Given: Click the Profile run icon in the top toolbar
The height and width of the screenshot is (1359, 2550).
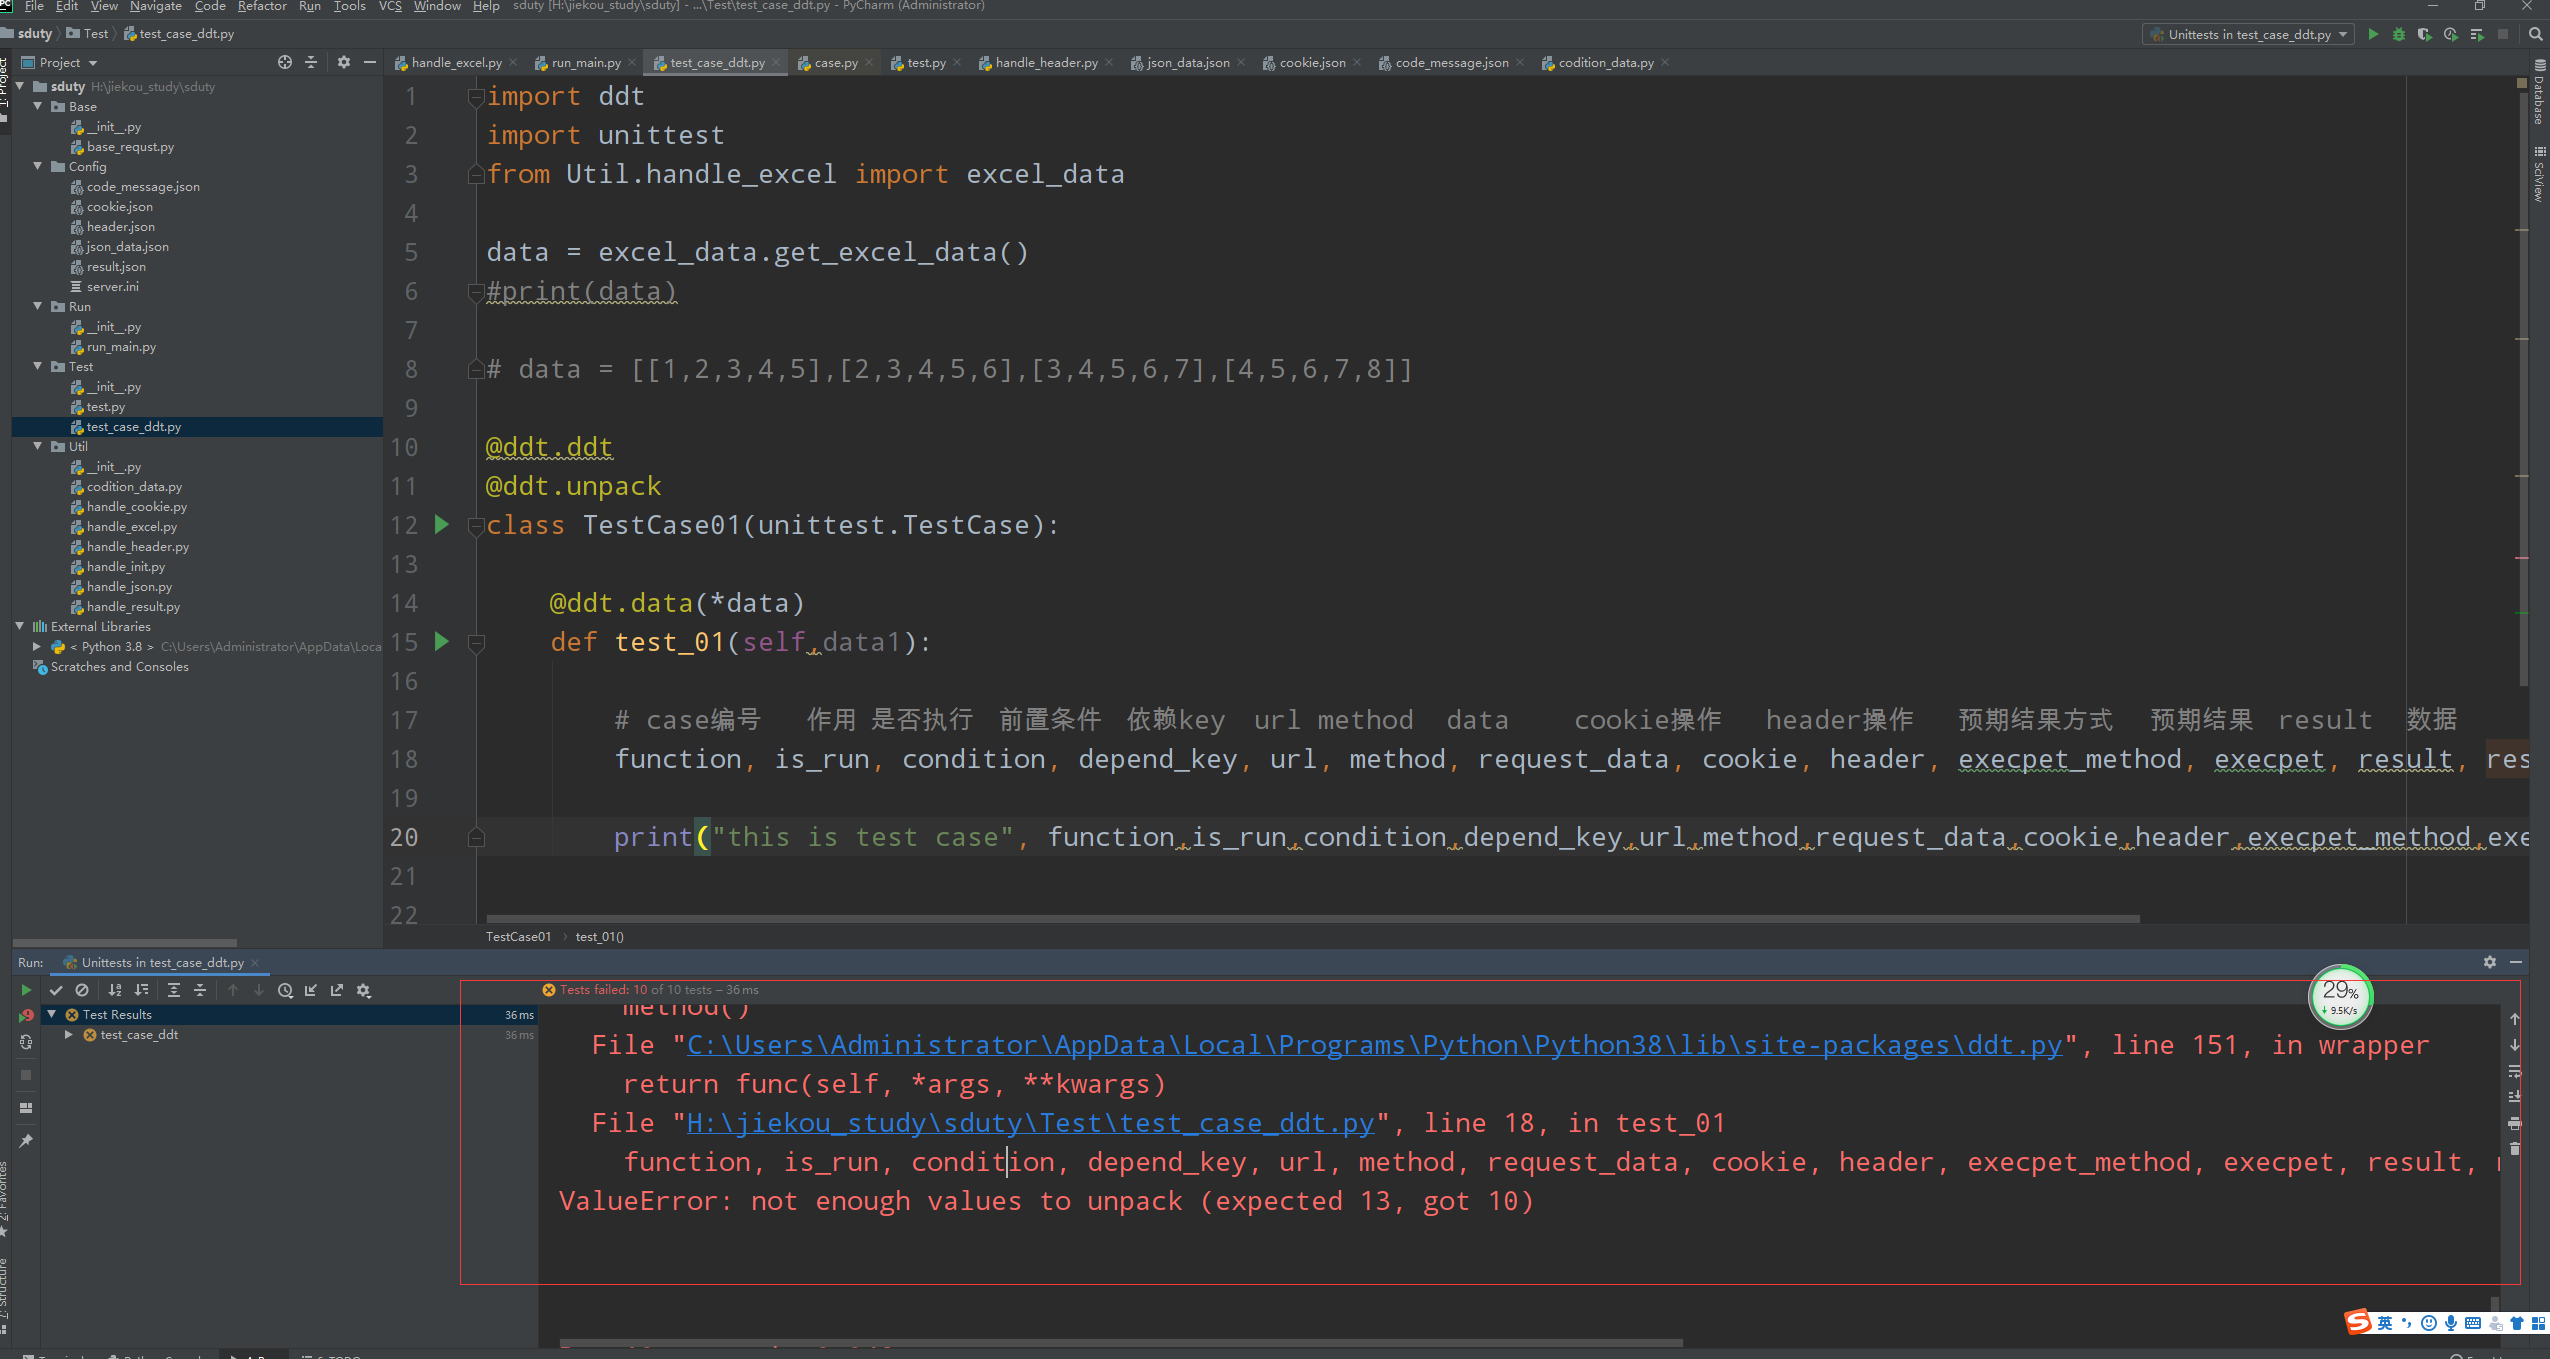Looking at the screenshot, I should pyautogui.click(x=2451, y=34).
